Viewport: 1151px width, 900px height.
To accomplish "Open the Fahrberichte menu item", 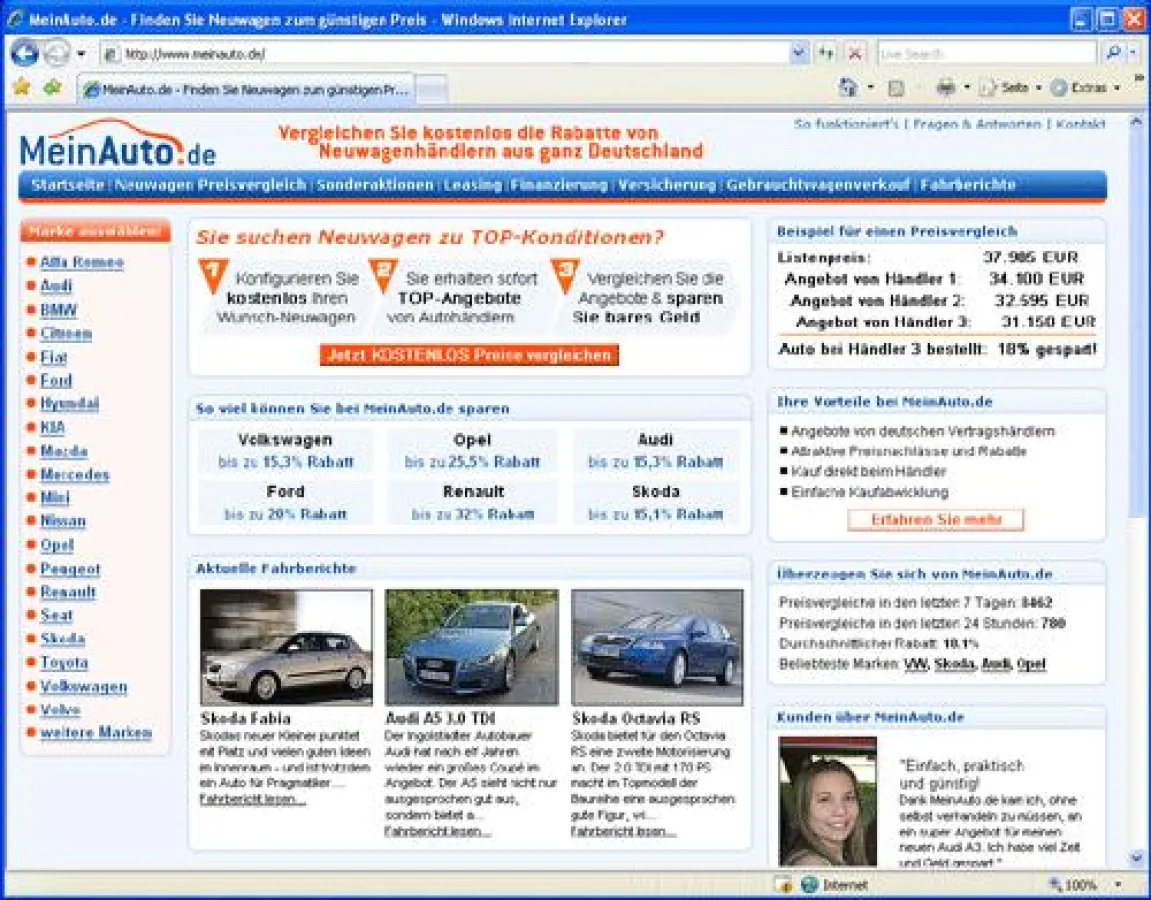I will (966, 184).
